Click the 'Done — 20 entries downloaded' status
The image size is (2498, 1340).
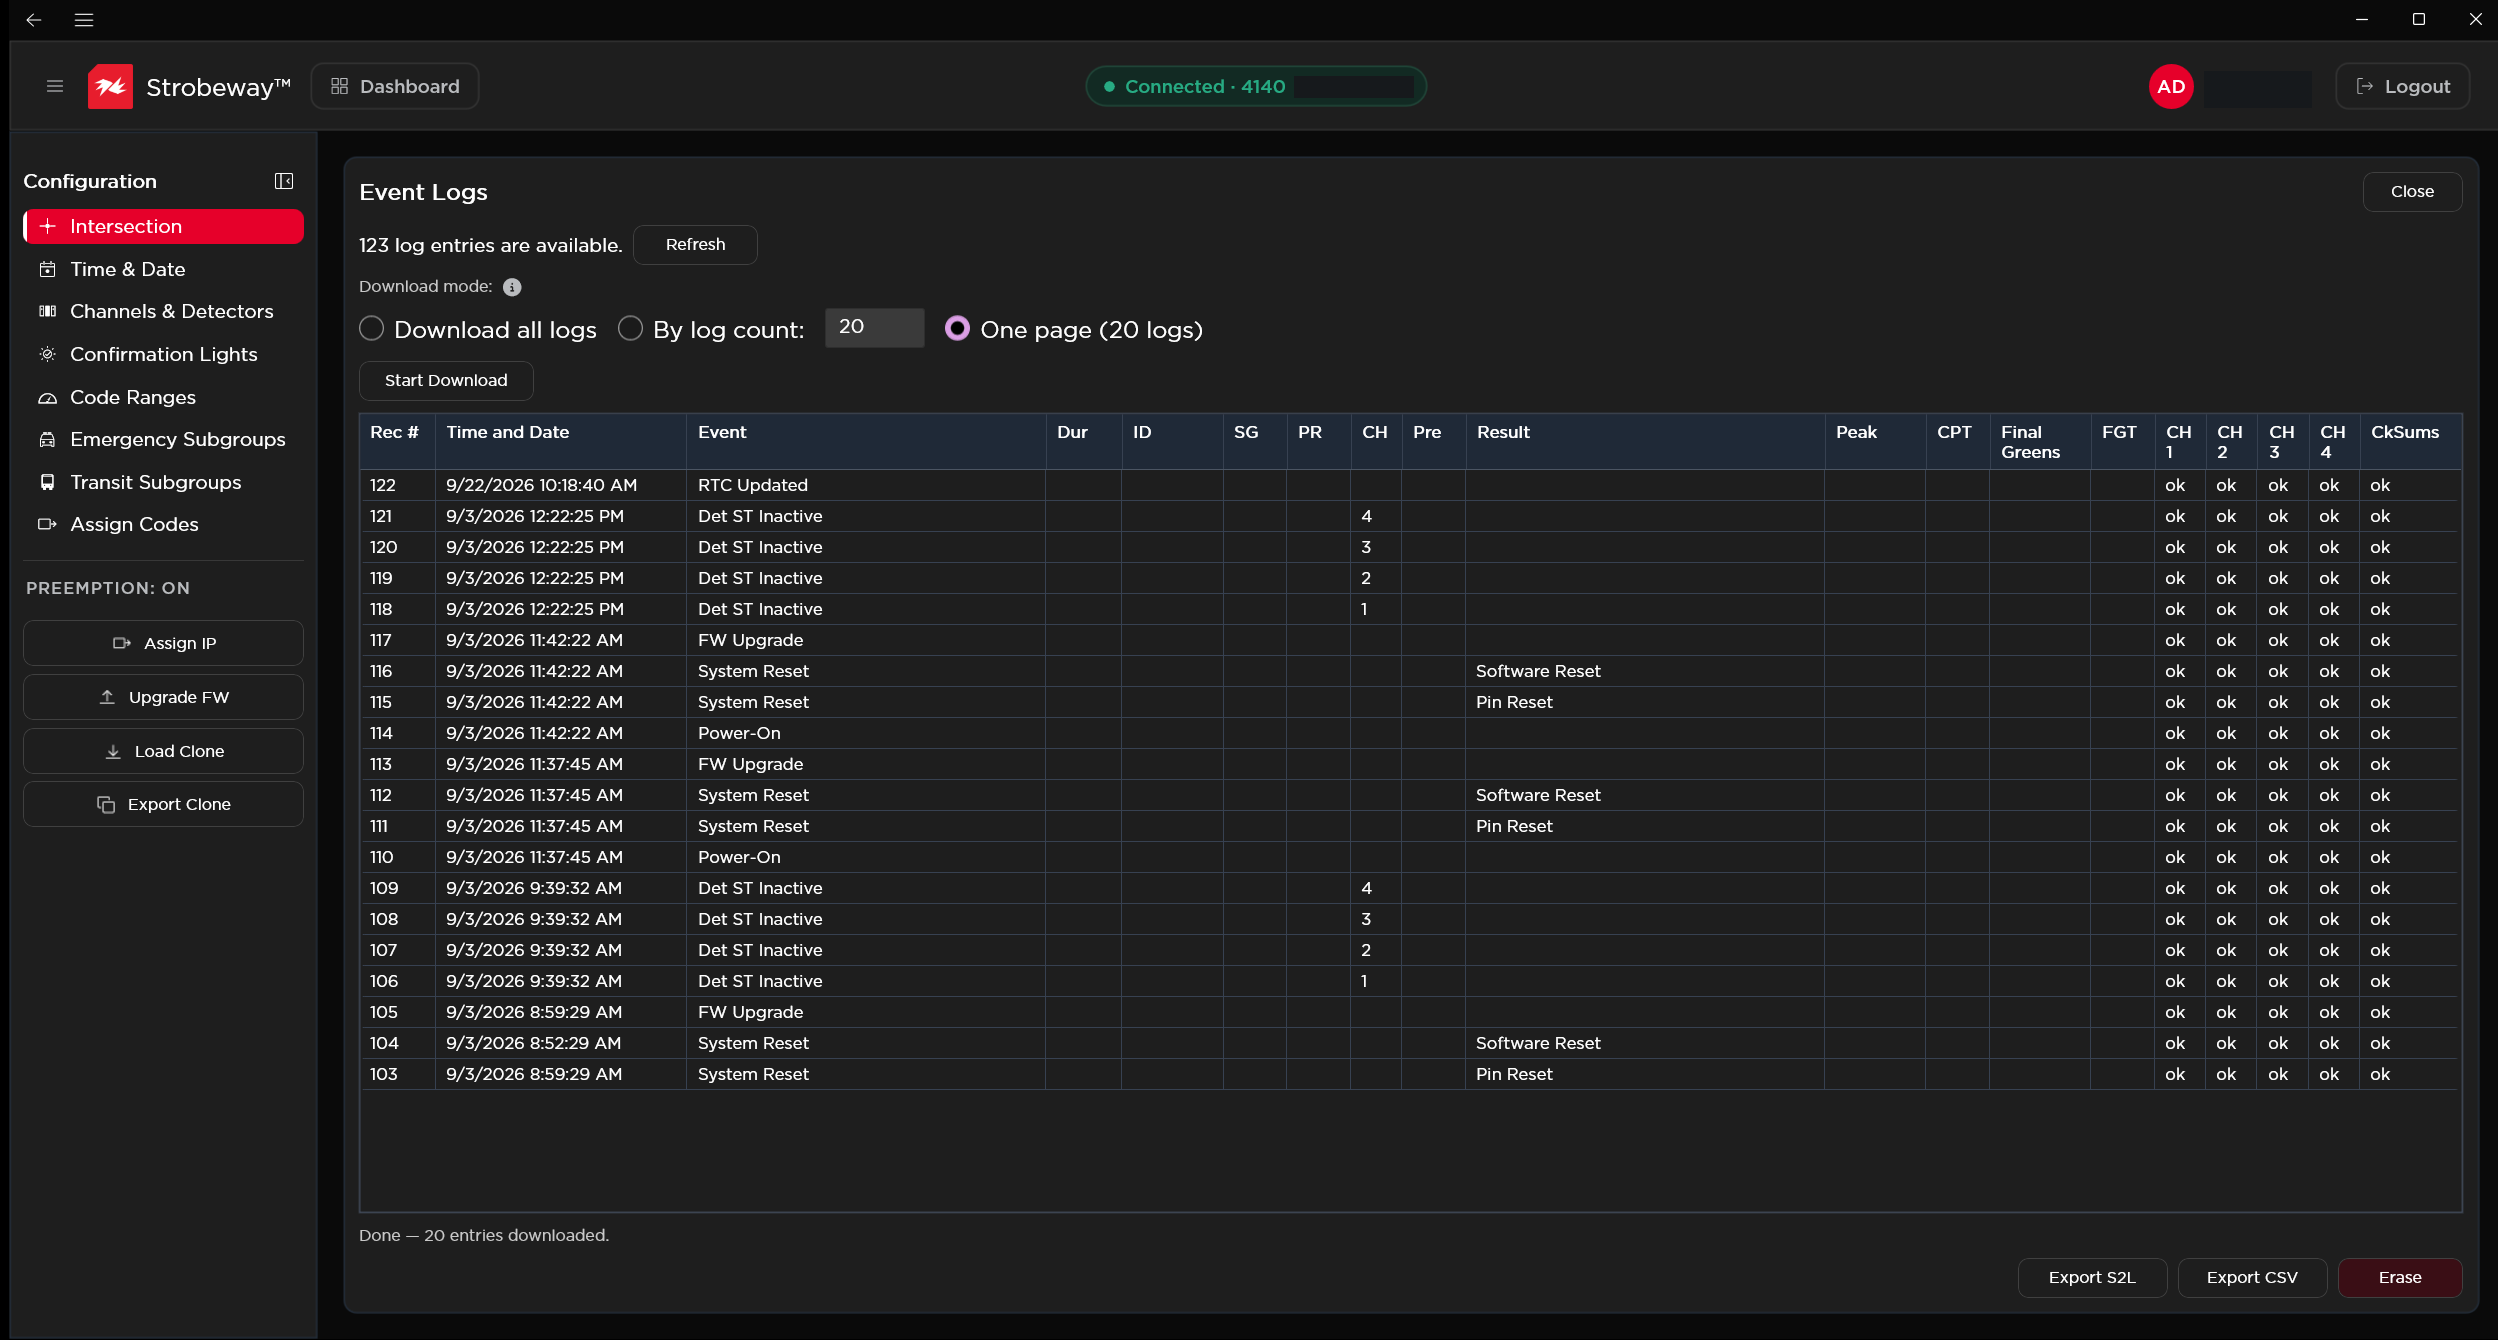484,1235
